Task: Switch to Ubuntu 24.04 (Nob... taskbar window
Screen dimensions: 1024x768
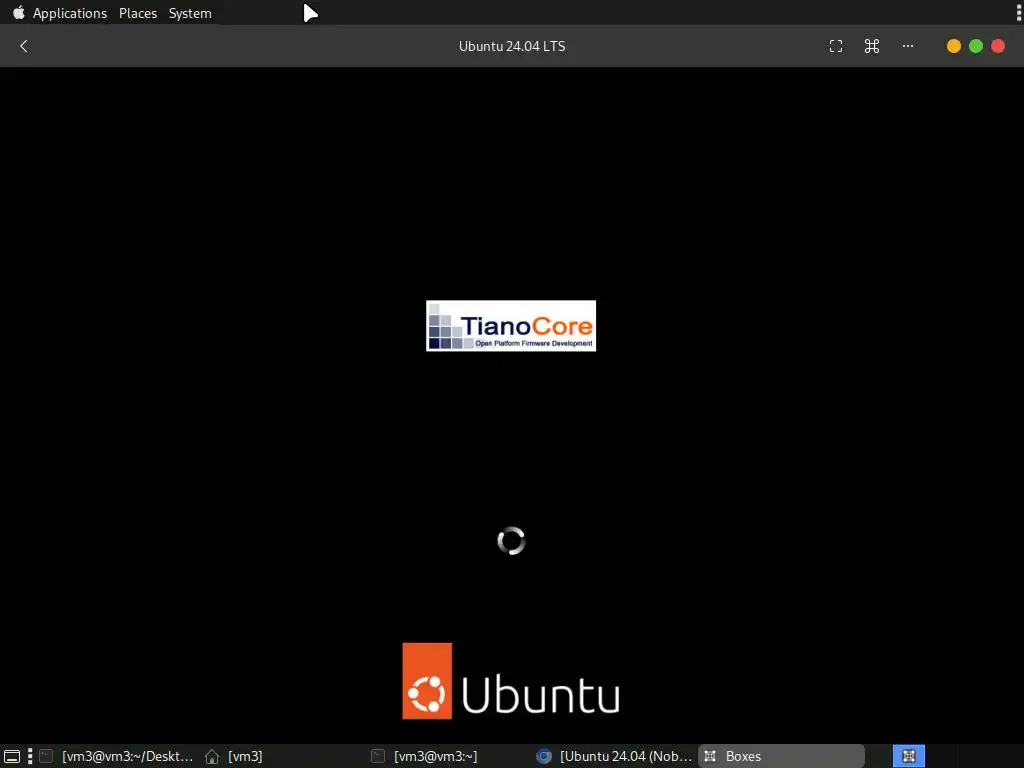Action: (x=614, y=756)
